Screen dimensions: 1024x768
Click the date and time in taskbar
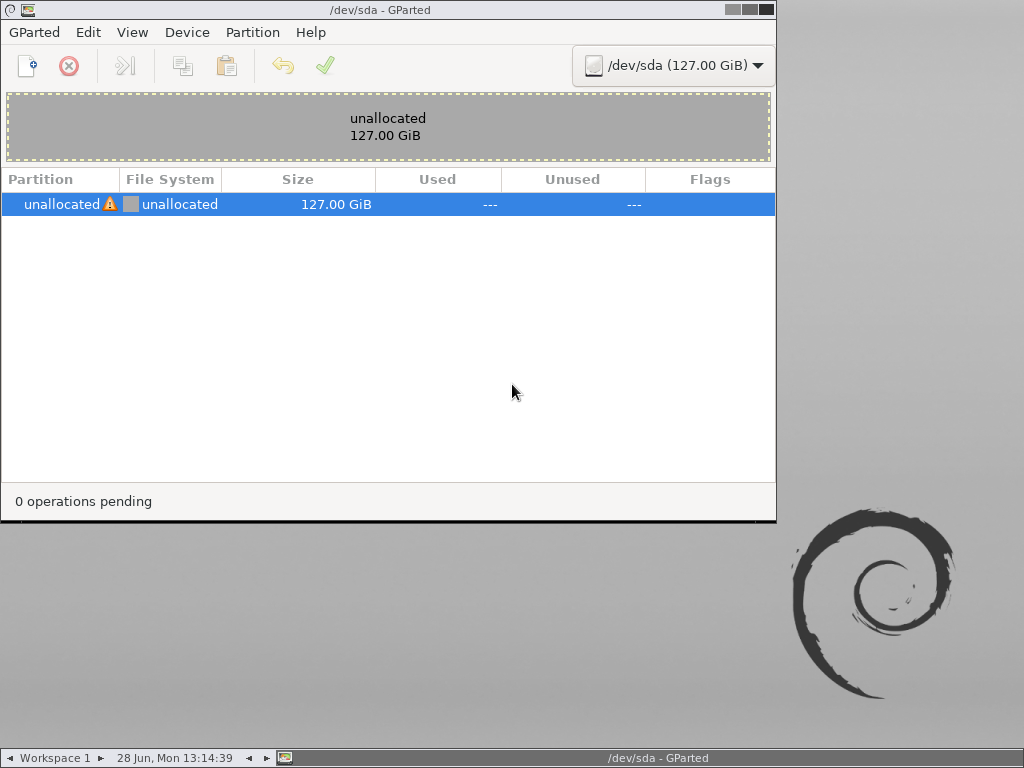point(175,758)
